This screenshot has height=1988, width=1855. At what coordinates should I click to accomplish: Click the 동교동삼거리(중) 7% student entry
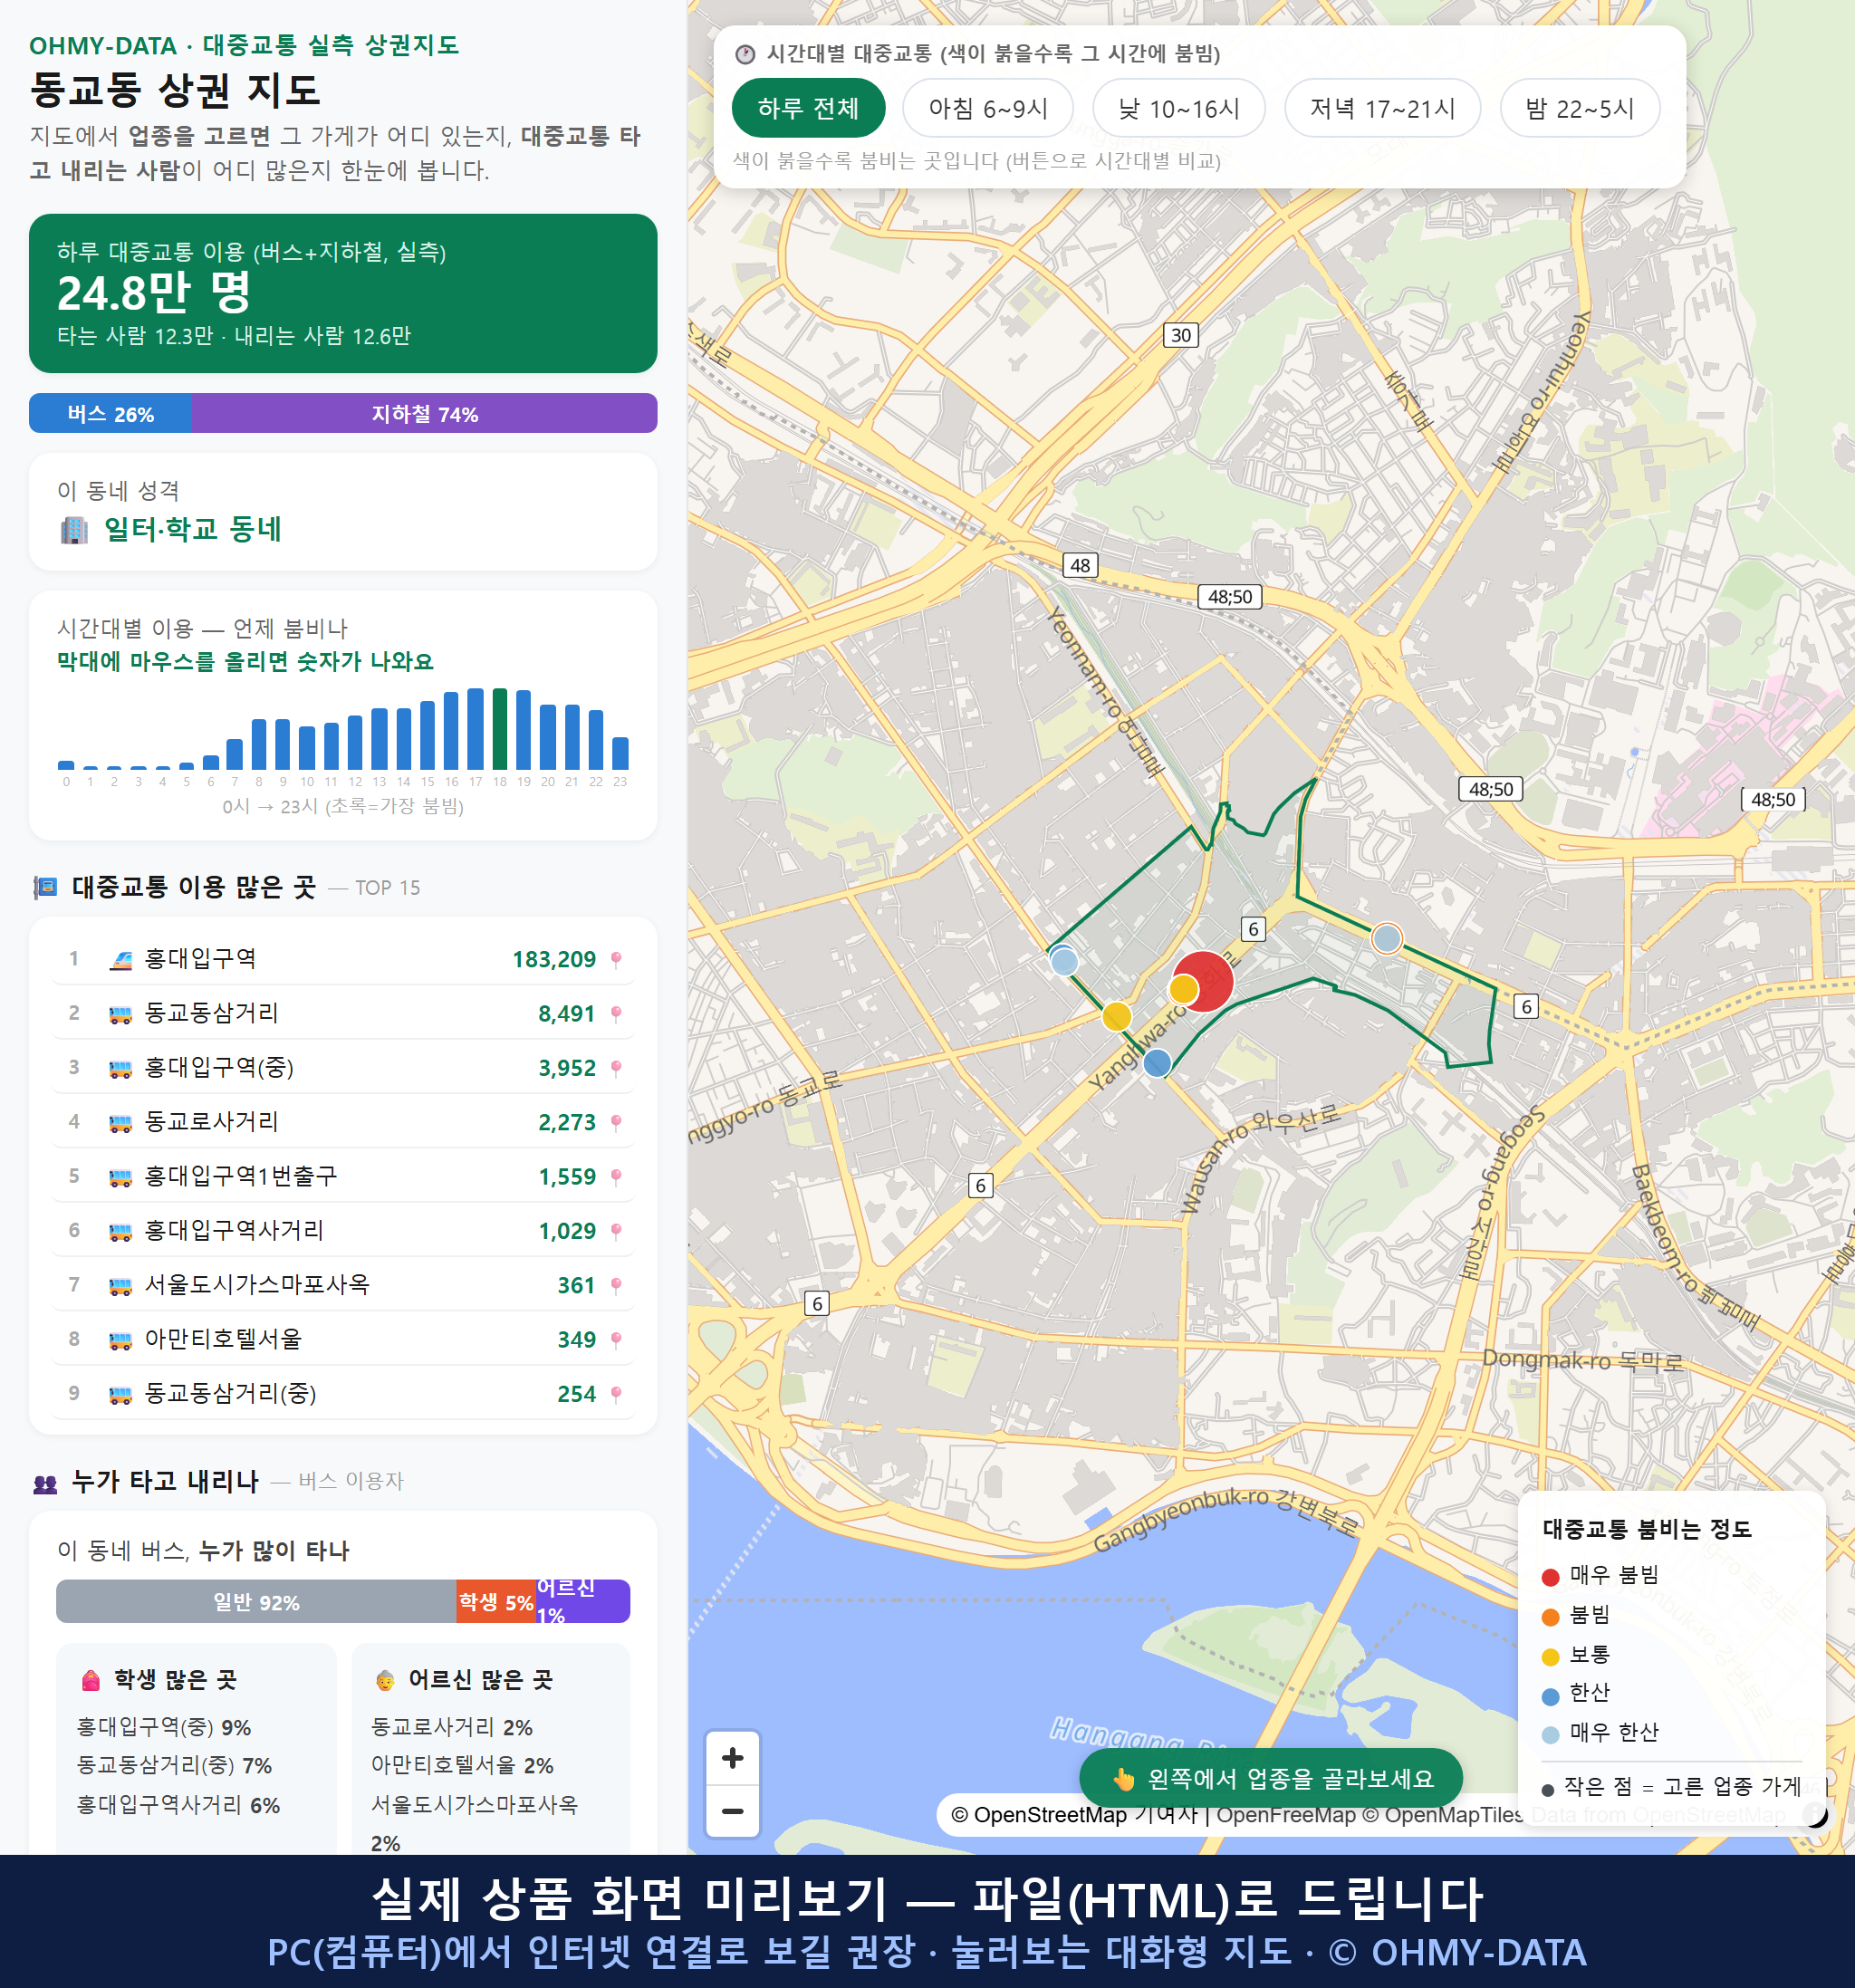point(175,1765)
